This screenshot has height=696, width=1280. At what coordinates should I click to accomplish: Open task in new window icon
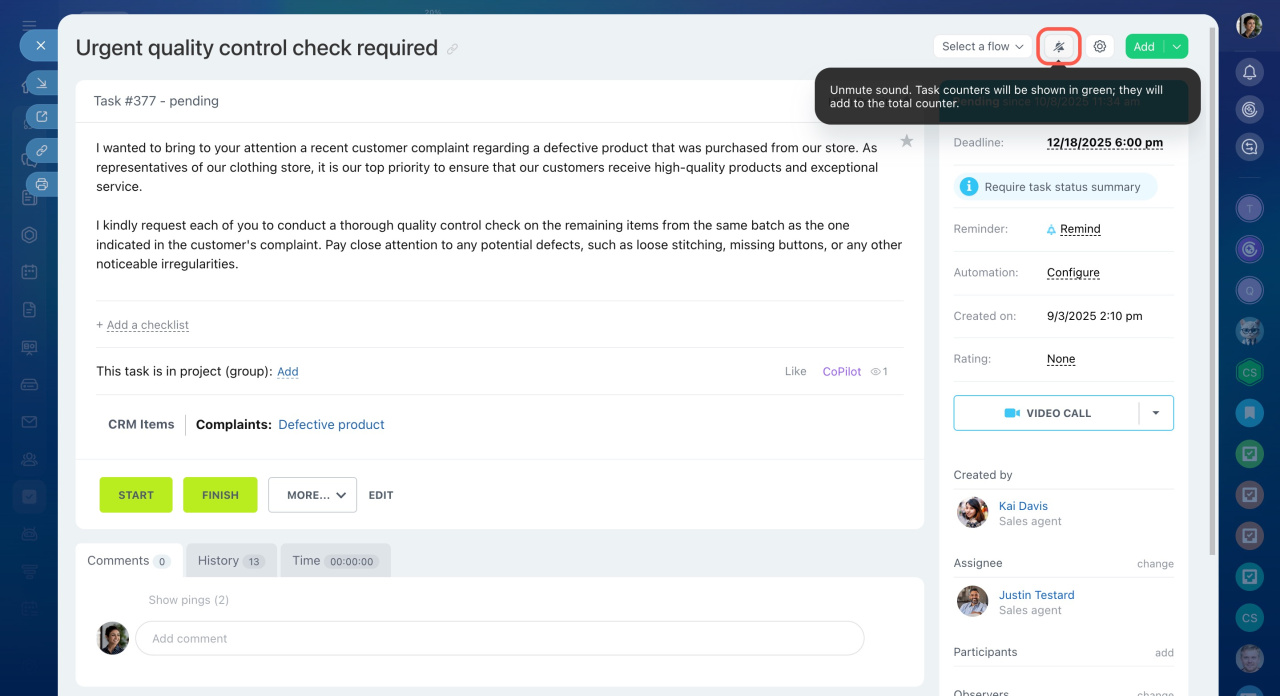click(x=41, y=117)
